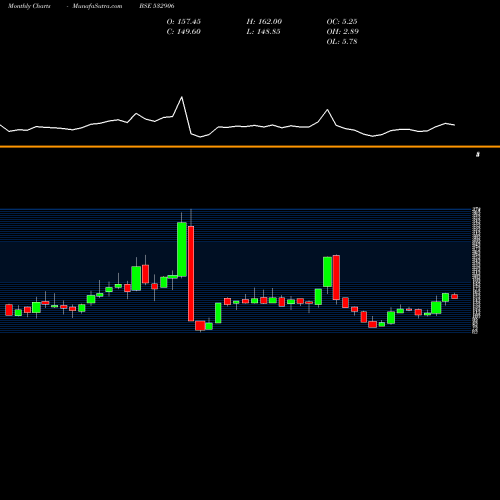Click the 'OL: 5.78' value
500x500 pixels.
[x=342, y=42]
